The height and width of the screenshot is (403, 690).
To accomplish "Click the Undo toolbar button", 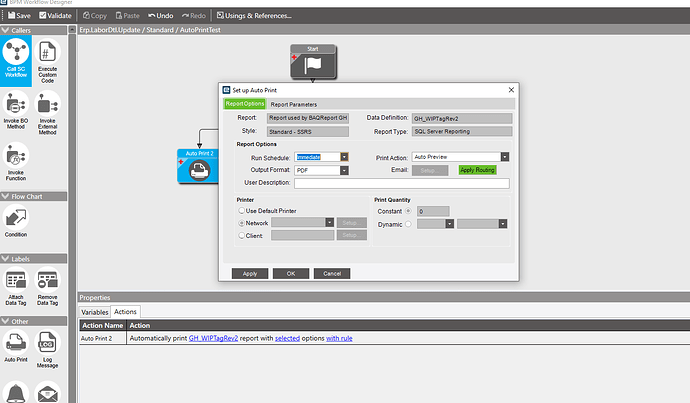I will (161, 15).
